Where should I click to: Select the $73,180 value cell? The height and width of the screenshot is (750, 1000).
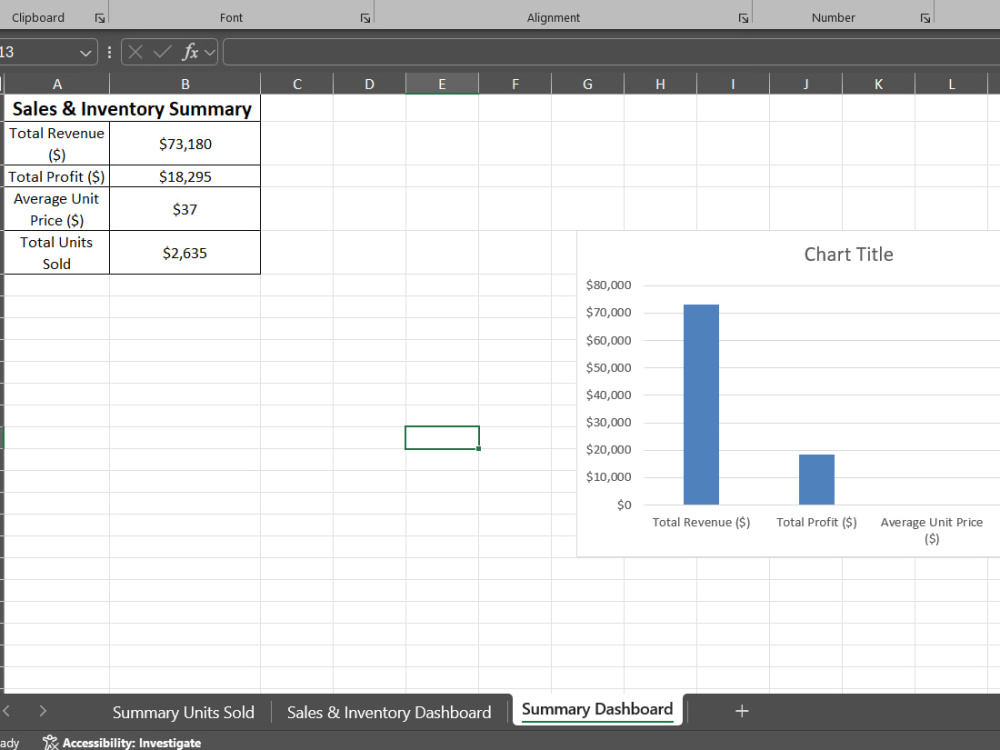coord(185,143)
